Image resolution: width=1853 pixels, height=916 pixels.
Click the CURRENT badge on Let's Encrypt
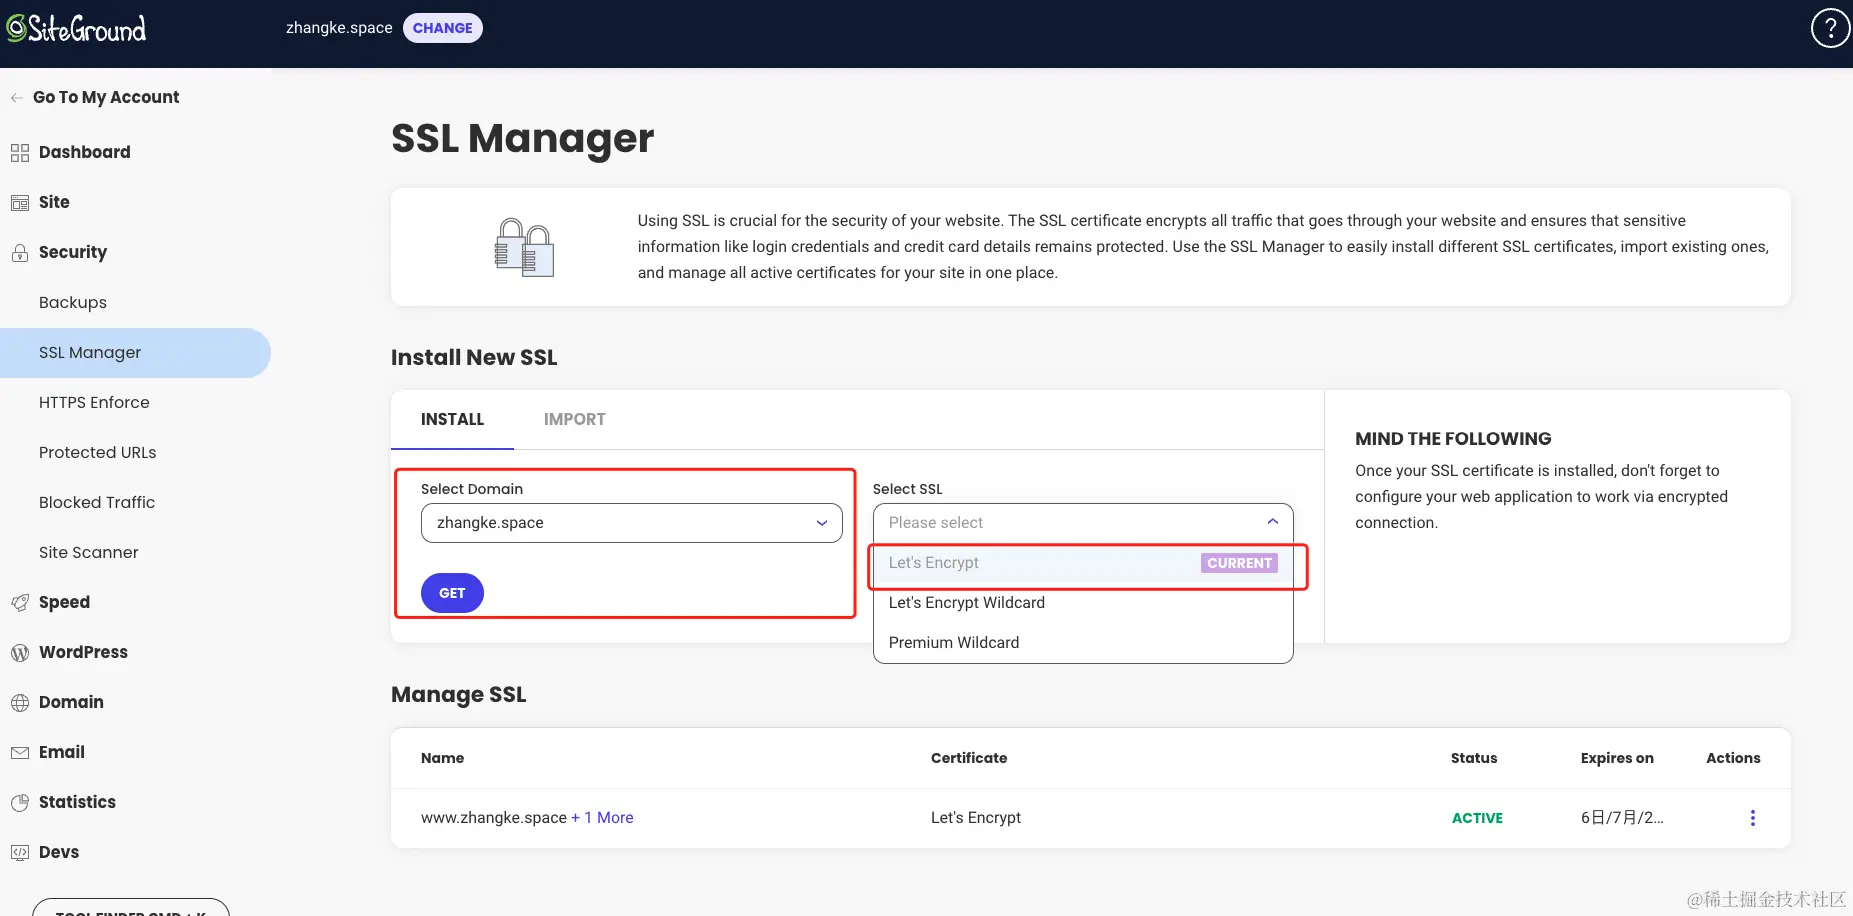(x=1239, y=563)
